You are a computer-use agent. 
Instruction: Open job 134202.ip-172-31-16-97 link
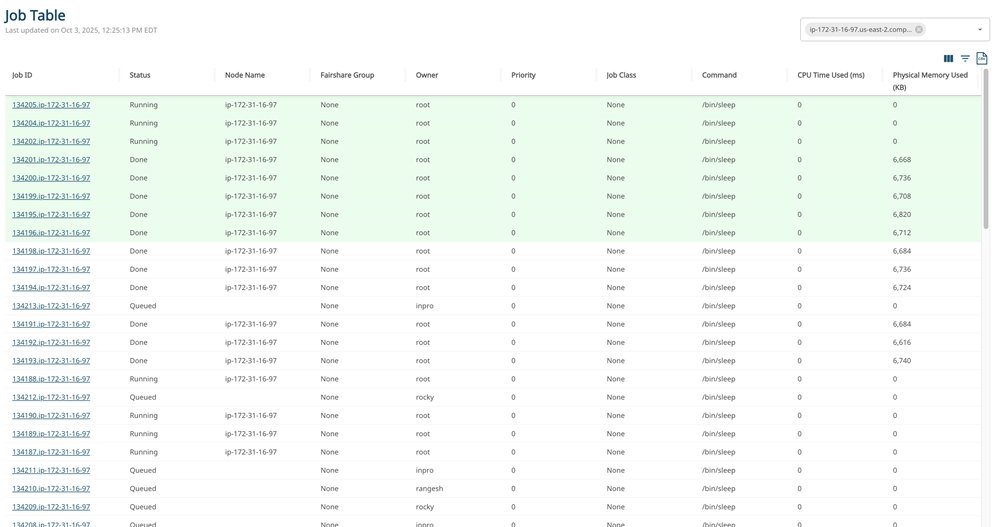click(x=51, y=142)
